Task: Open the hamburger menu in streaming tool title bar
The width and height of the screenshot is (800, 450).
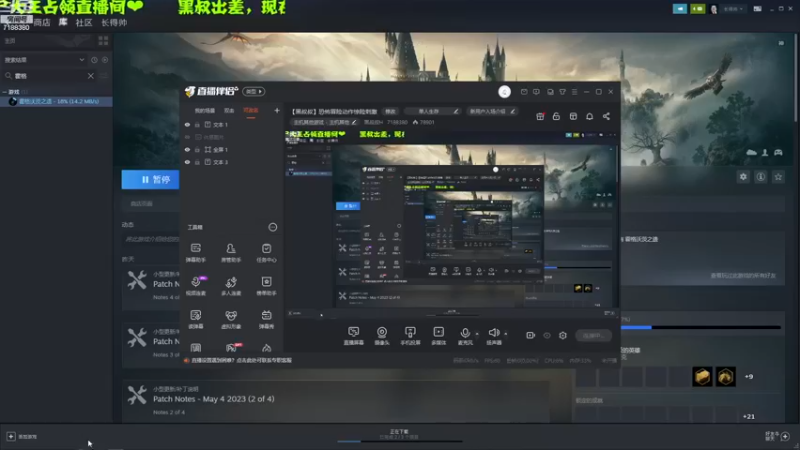Action: pyautogui.click(x=574, y=92)
